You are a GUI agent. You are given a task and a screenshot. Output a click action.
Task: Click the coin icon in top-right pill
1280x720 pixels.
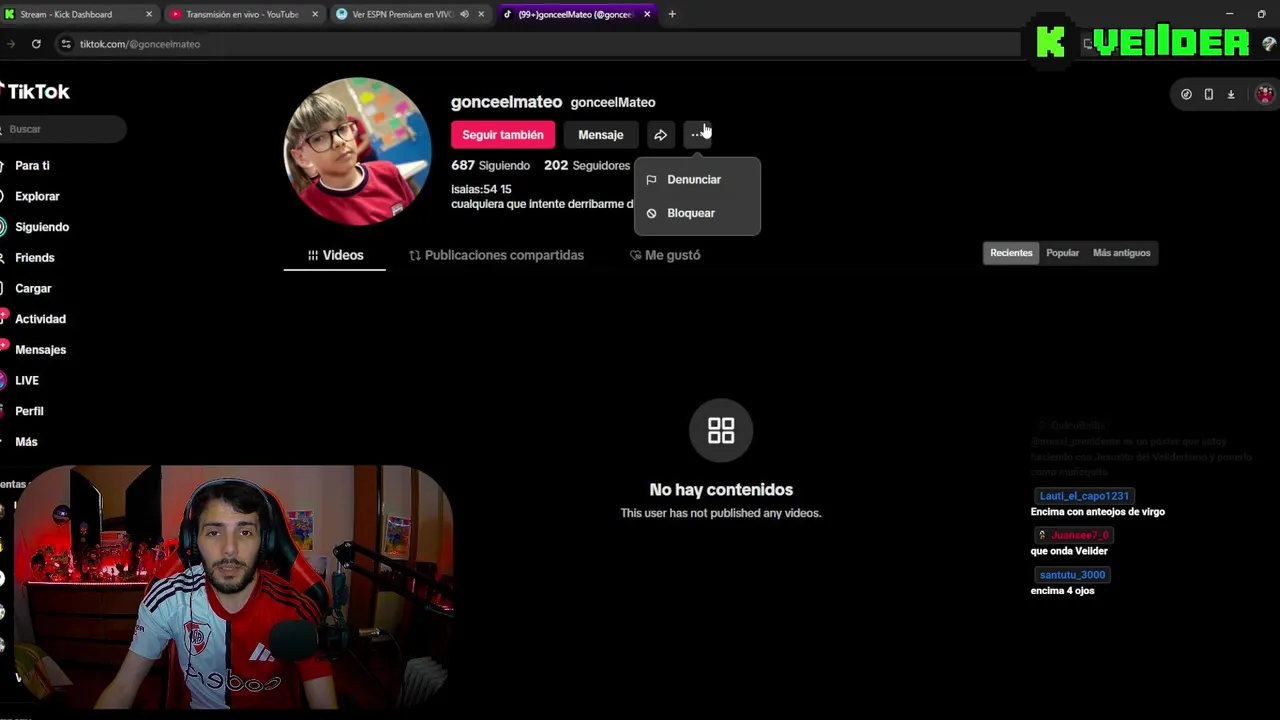(x=1186, y=94)
